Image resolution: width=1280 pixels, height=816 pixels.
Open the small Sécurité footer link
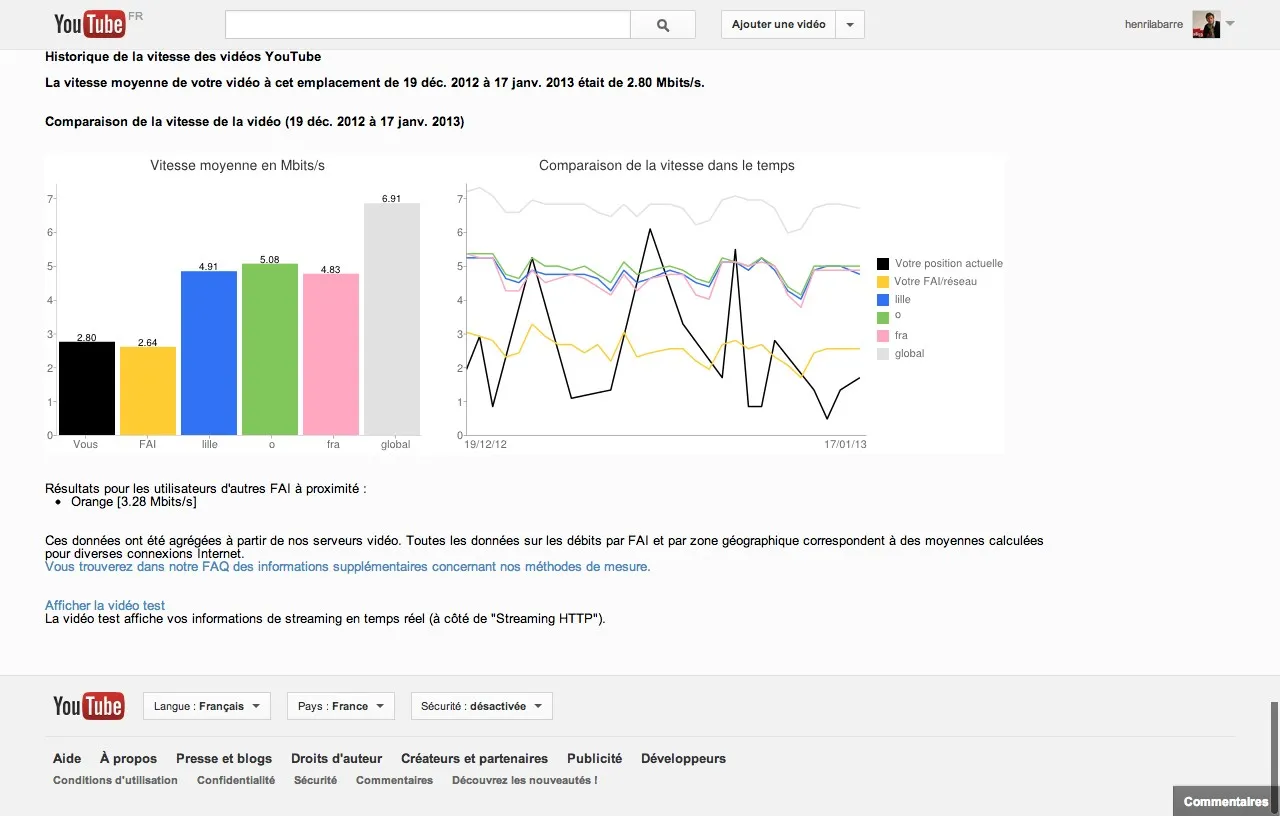click(315, 780)
